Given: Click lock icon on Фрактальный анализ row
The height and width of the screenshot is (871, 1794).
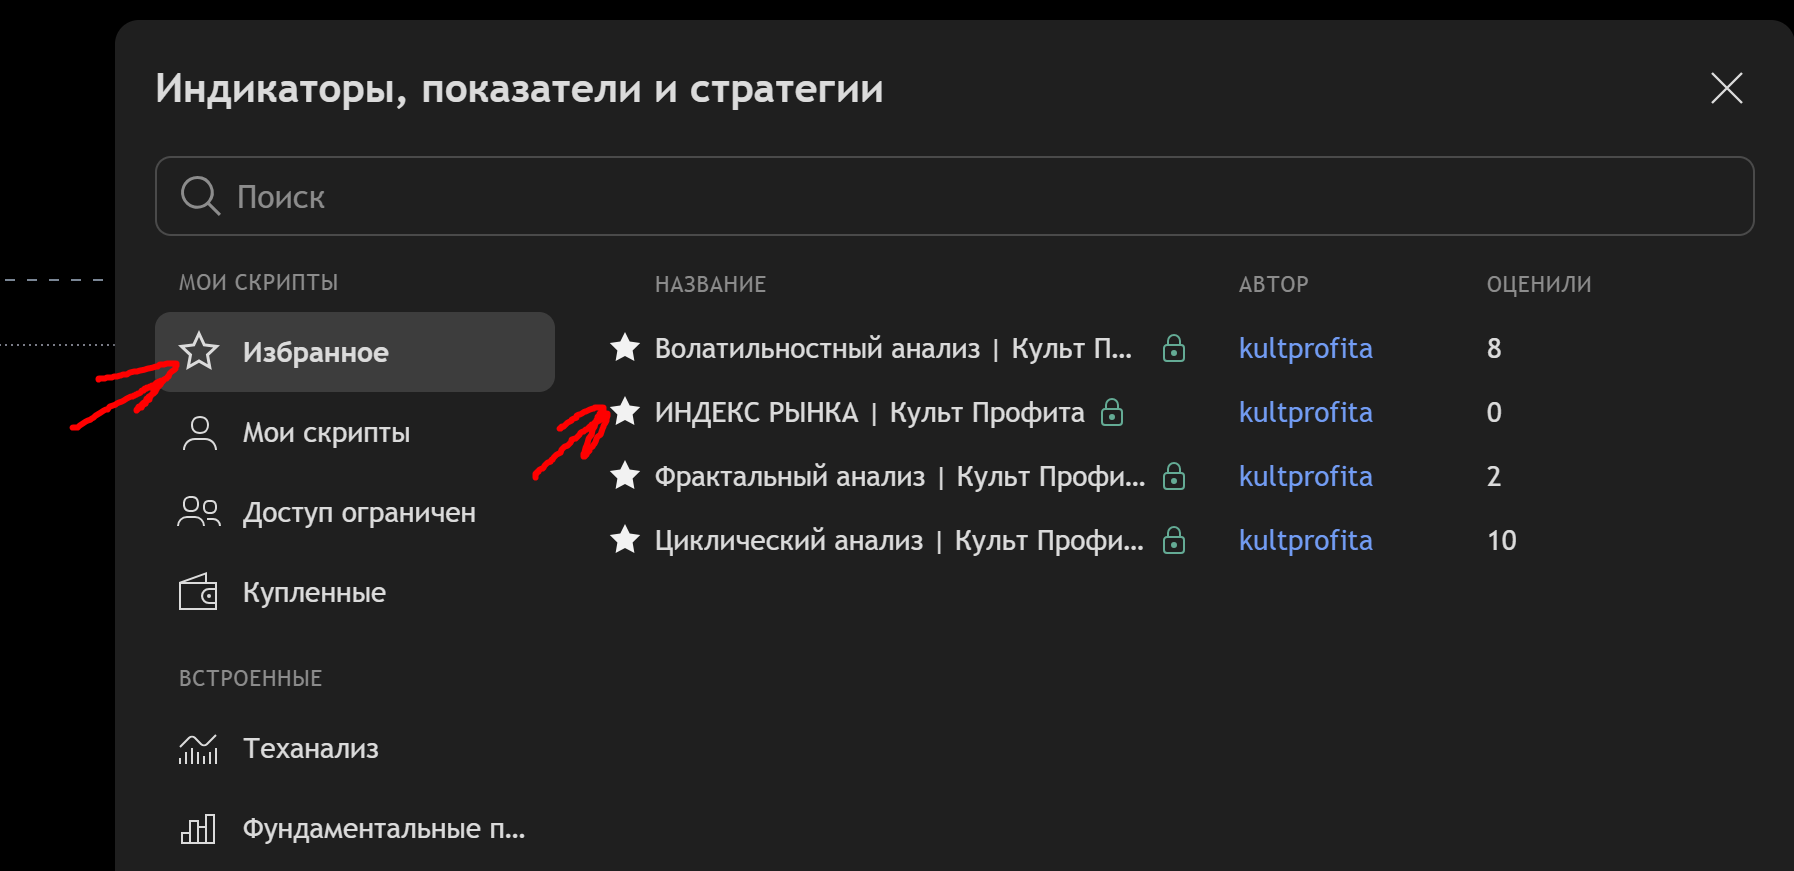Looking at the screenshot, I should (1174, 476).
